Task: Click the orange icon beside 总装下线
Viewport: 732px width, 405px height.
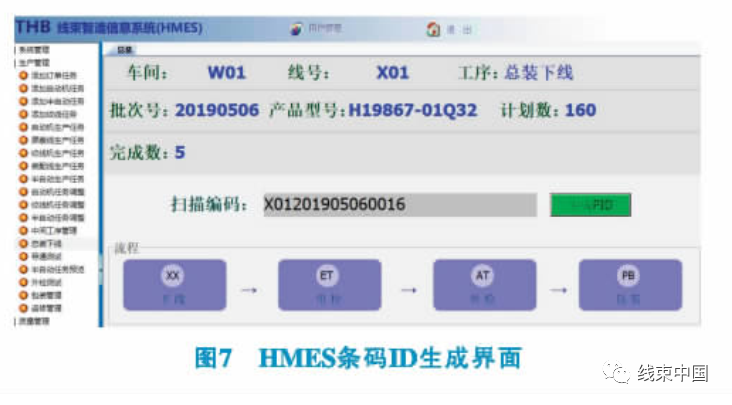Action: [24, 243]
